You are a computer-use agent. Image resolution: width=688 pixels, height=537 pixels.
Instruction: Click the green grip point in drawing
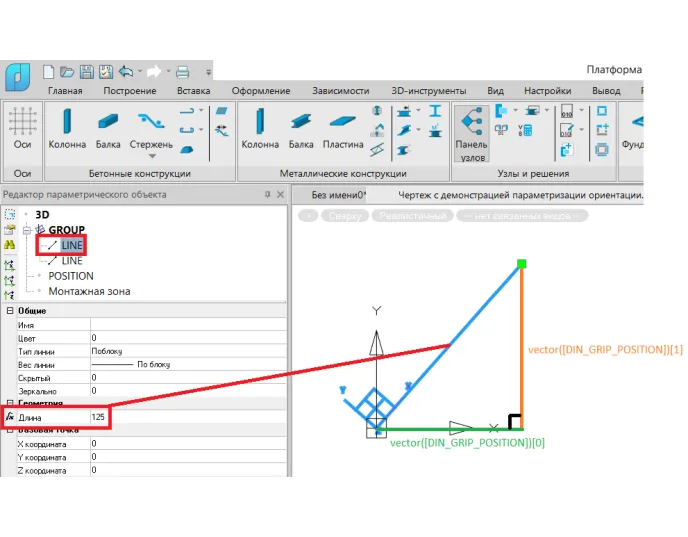[x=521, y=264]
